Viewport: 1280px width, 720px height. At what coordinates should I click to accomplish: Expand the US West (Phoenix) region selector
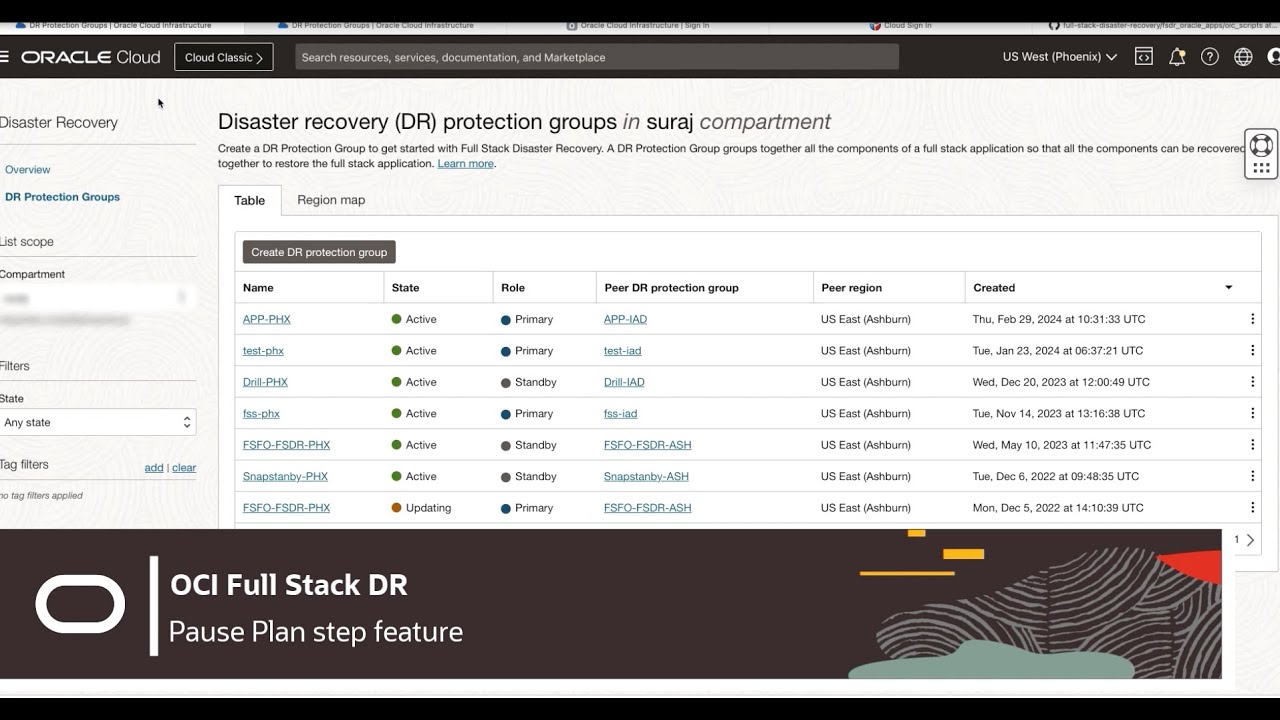tap(1060, 57)
